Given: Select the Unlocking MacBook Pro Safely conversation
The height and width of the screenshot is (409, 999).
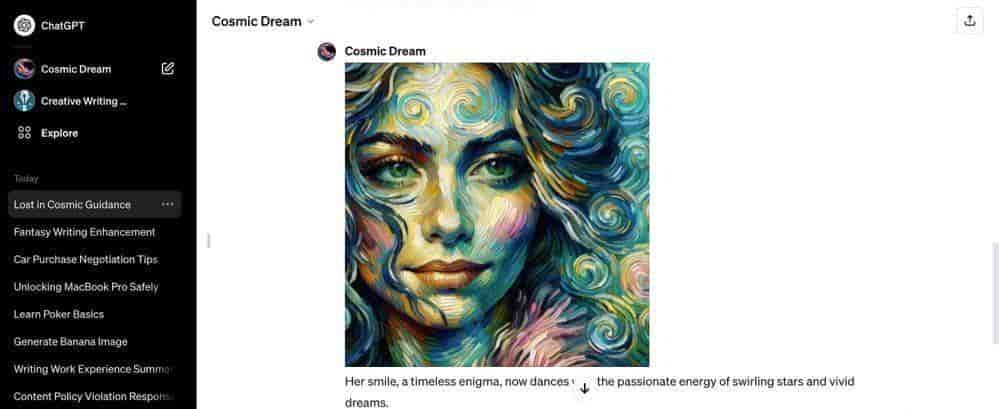Looking at the screenshot, I should [86, 287].
